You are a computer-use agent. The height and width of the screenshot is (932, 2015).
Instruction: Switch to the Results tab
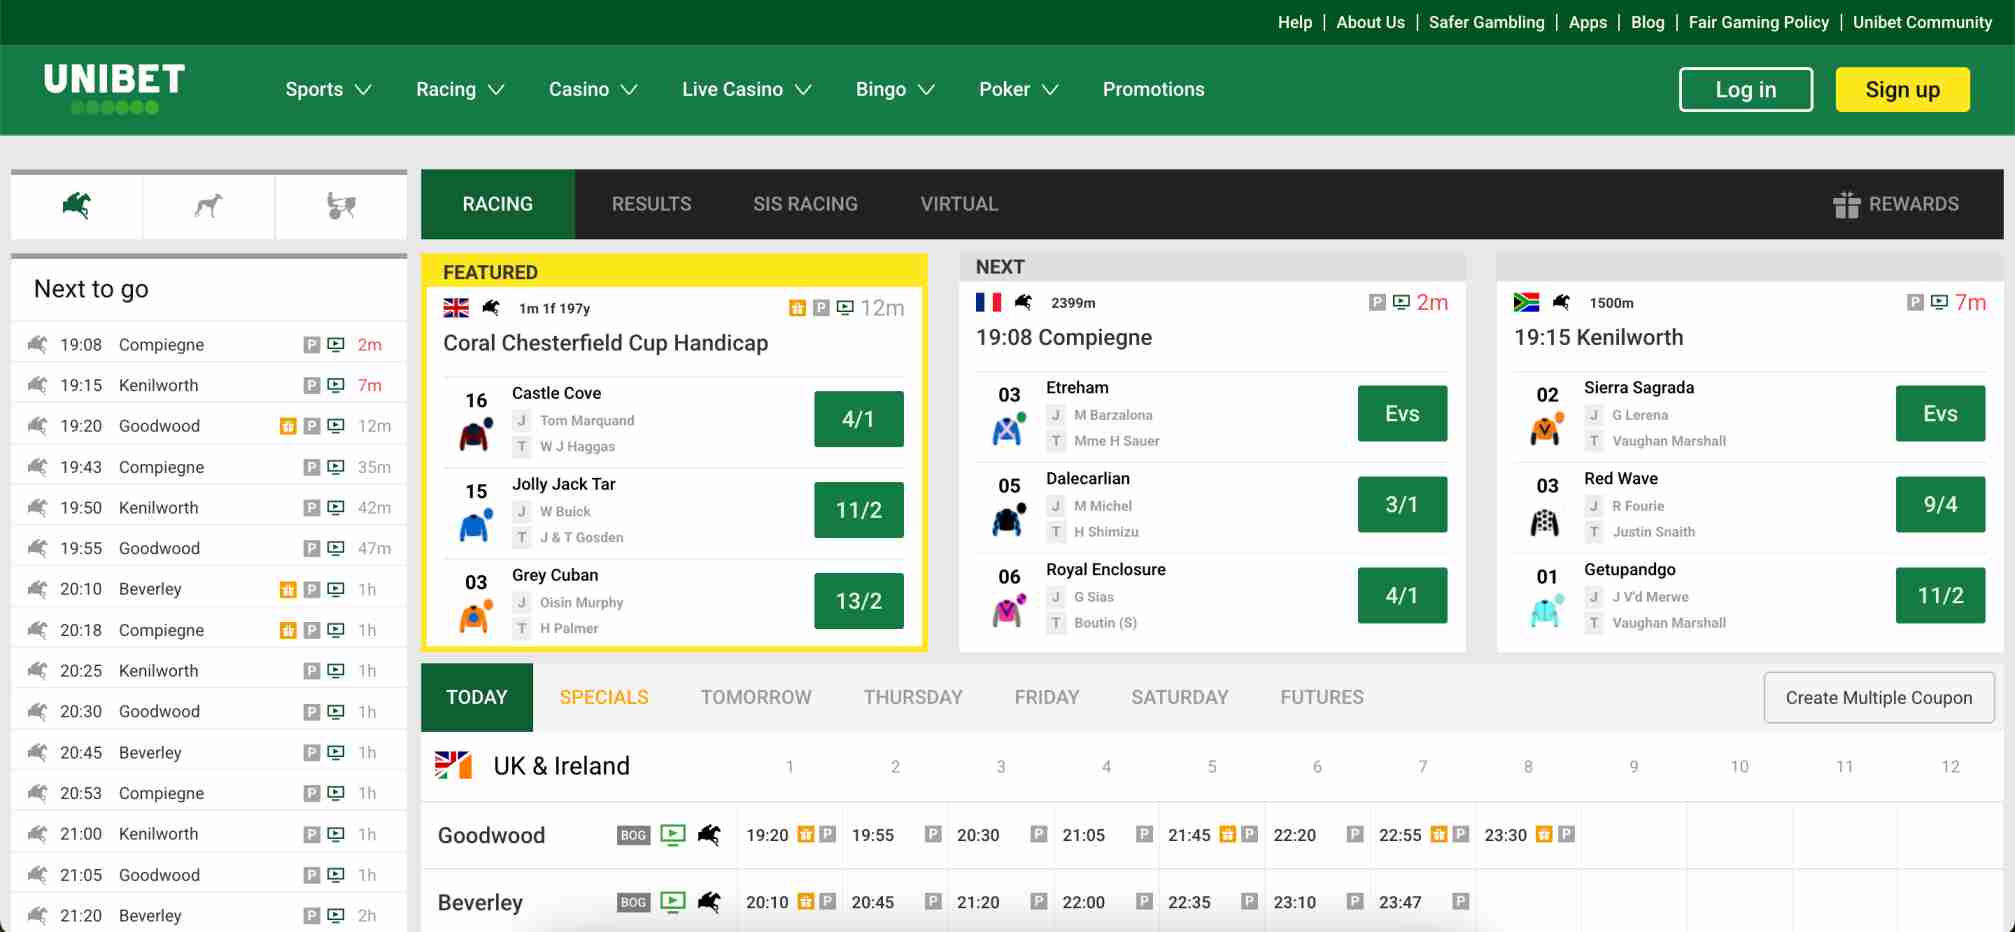[x=651, y=204]
